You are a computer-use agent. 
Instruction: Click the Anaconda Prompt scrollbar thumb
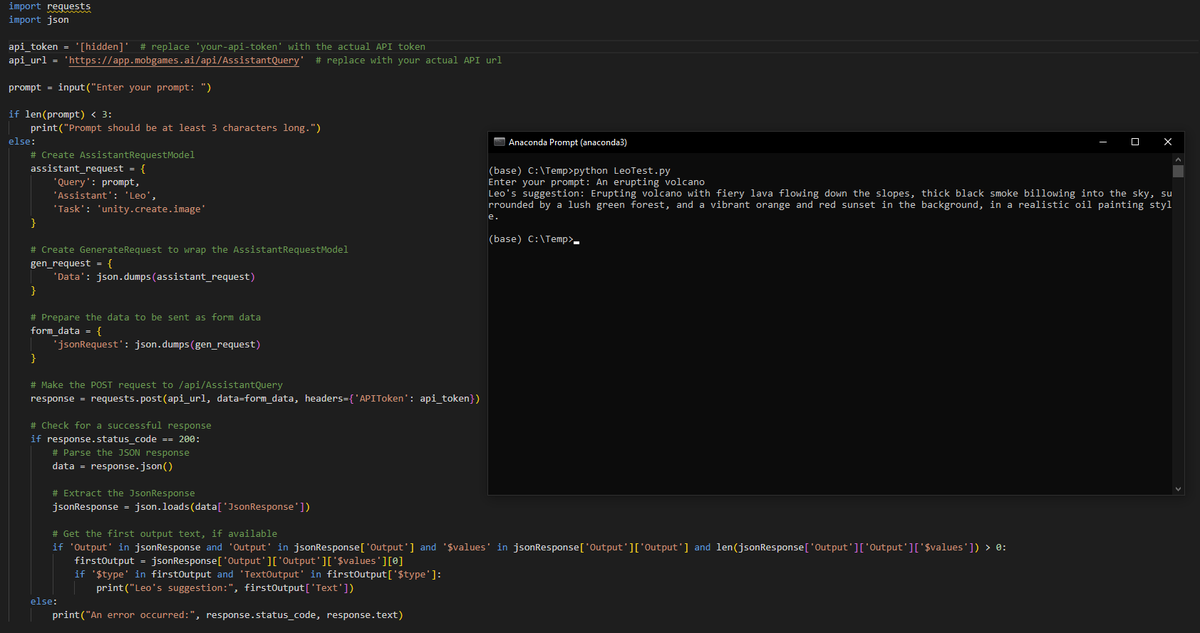tap(1178, 171)
